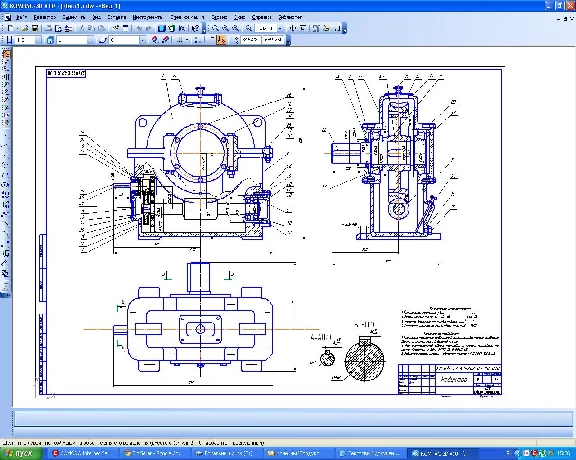The height and width of the screenshot is (460, 576).
Task: Toggle the grid display button
Action: click(x=180, y=40)
